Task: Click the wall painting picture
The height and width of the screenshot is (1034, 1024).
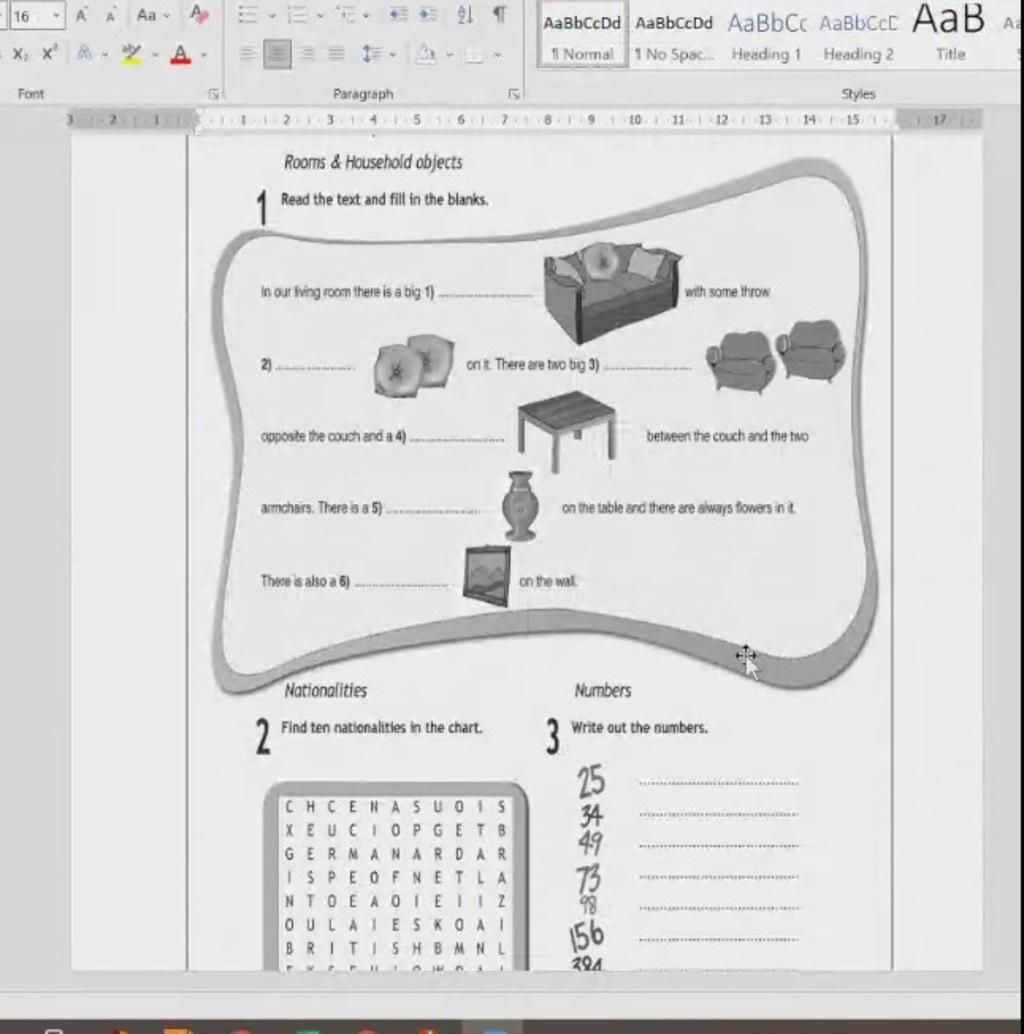Action: coord(487,575)
